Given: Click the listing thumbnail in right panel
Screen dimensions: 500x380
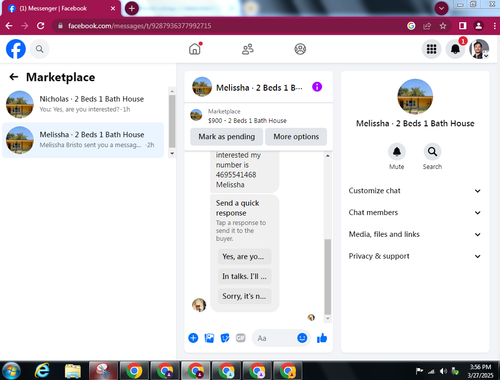Looking at the screenshot, I should [x=415, y=96].
